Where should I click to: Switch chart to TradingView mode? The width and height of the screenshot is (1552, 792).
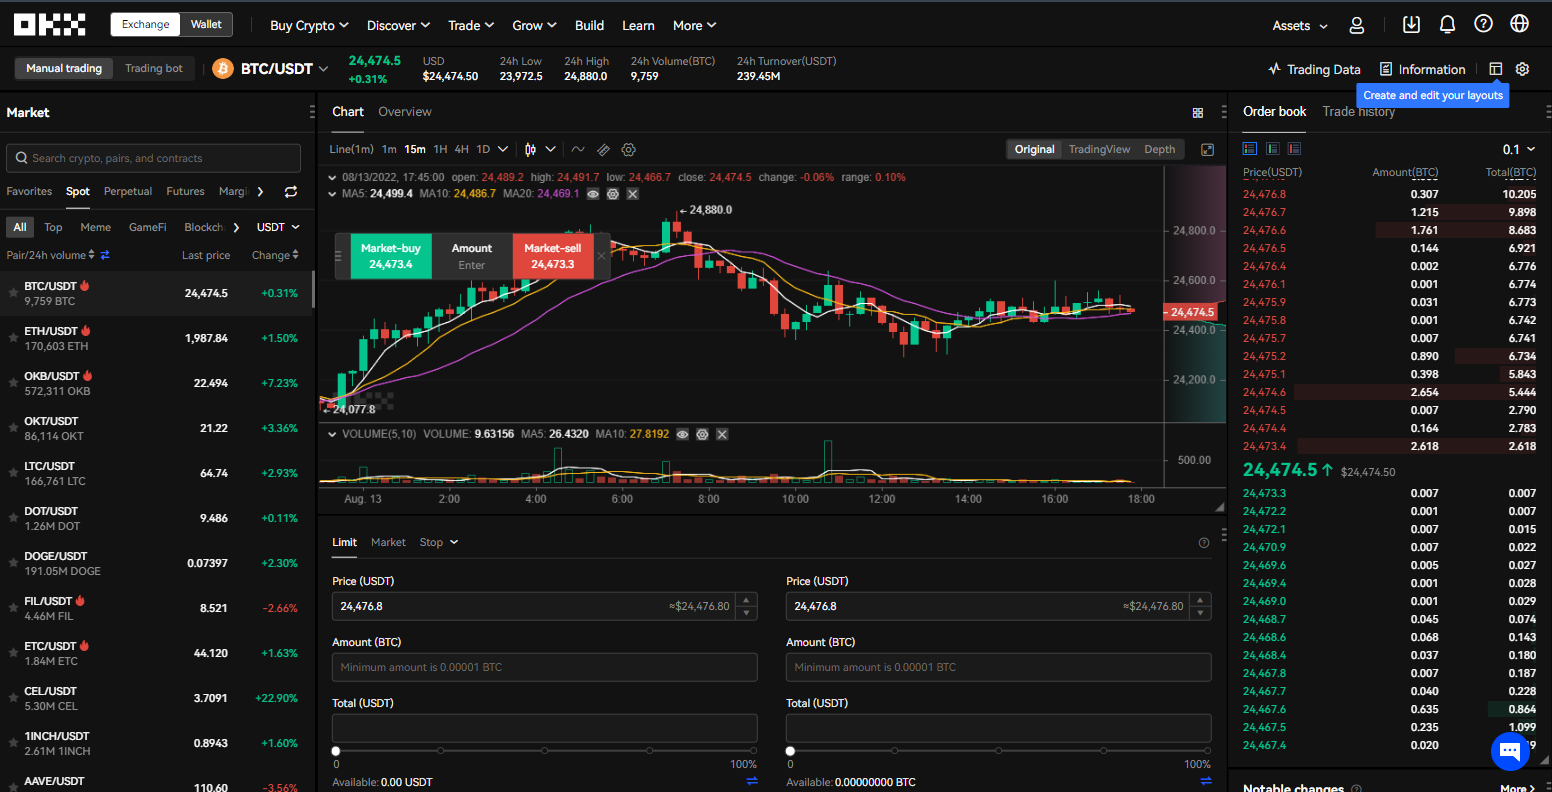pos(1099,149)
